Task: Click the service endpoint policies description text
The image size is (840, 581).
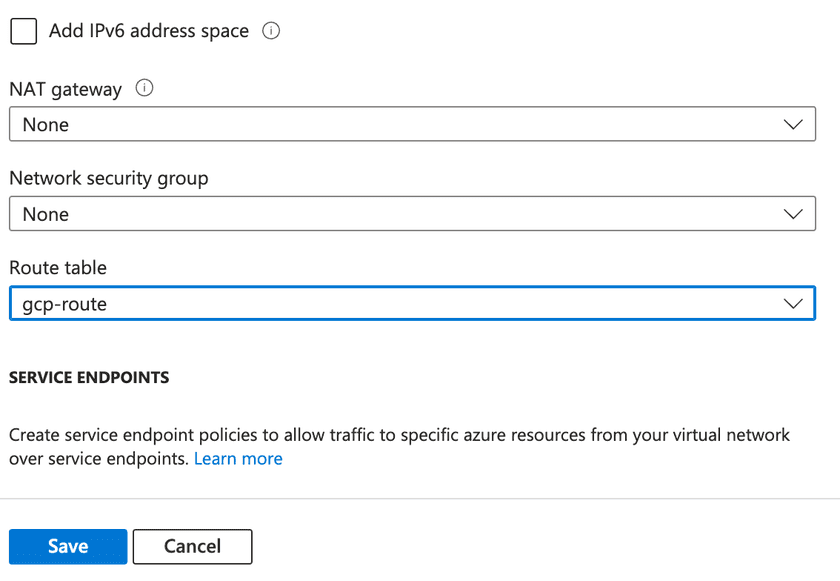Action: coord(399,436)
